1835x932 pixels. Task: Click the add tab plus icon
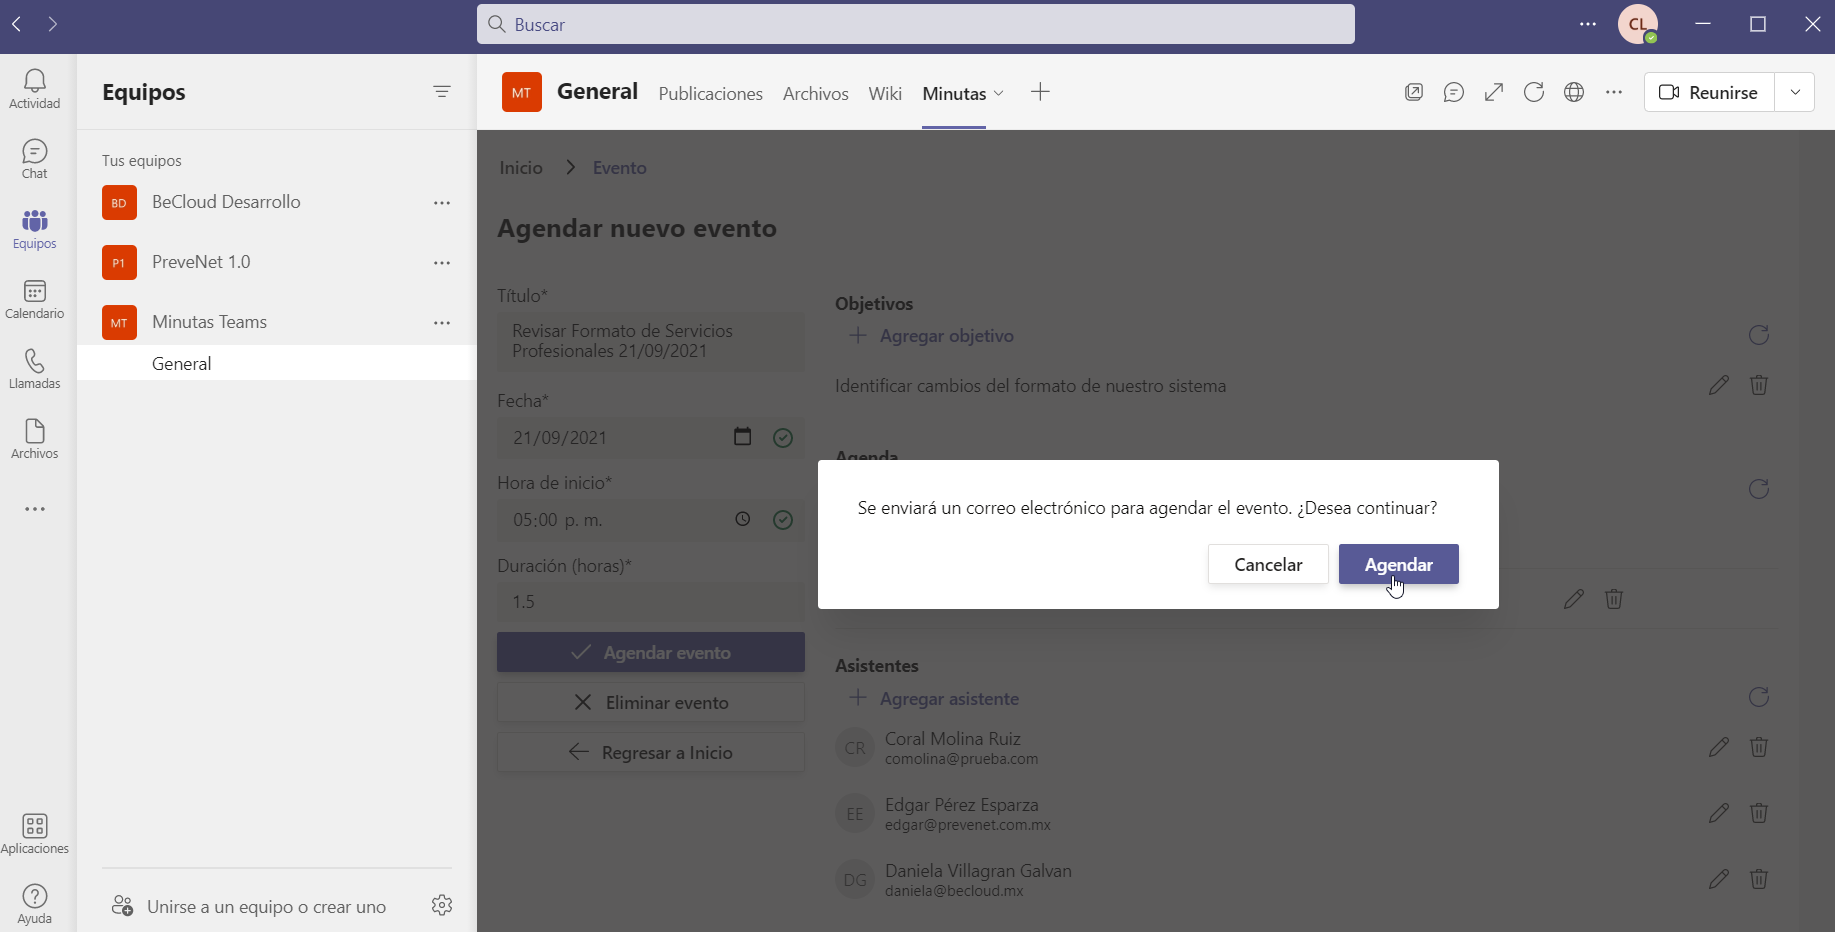1040,92
